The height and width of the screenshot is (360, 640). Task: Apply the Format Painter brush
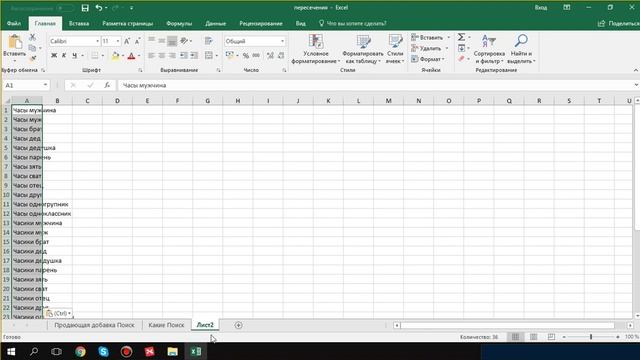click(x=33, y=58)
